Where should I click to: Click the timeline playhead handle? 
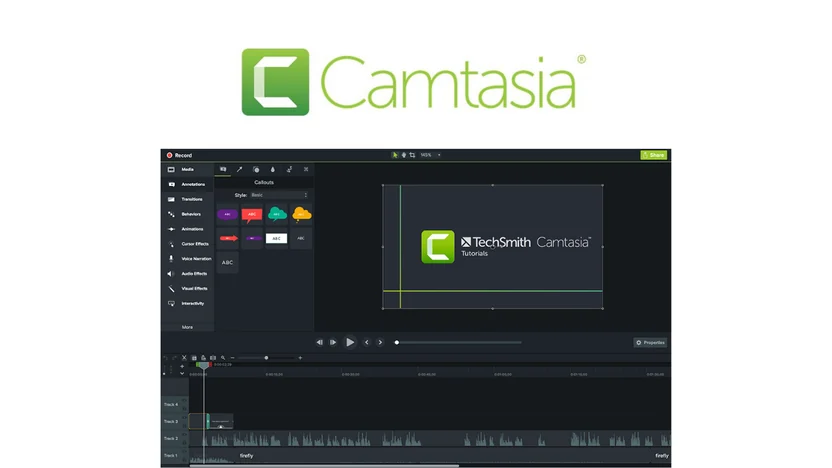coord(204,365)
